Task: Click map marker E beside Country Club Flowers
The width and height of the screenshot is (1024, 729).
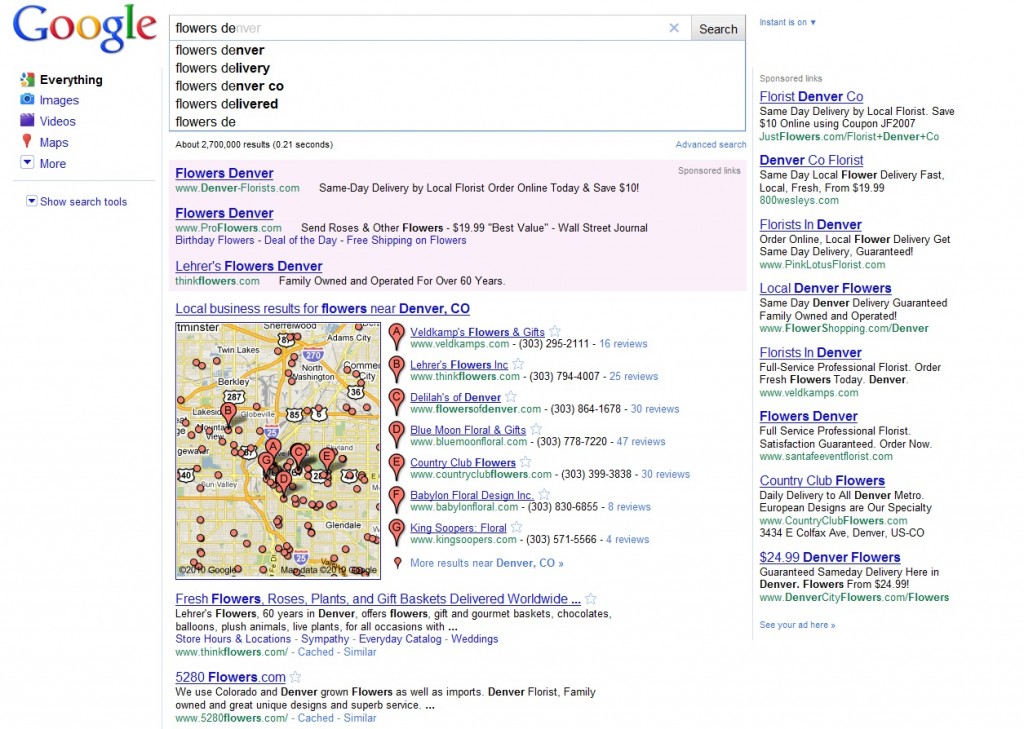Action: point(396,467)
